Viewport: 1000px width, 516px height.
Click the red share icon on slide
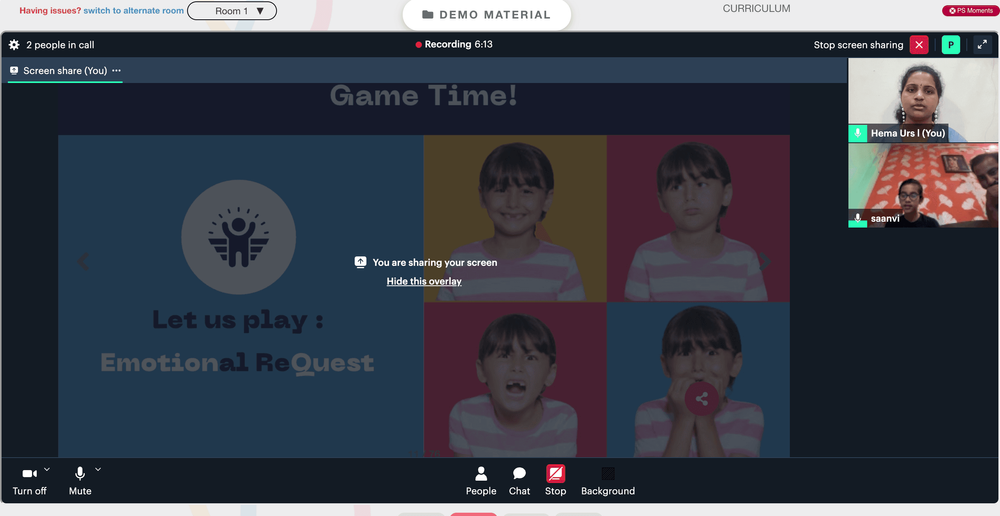point(702,399)
